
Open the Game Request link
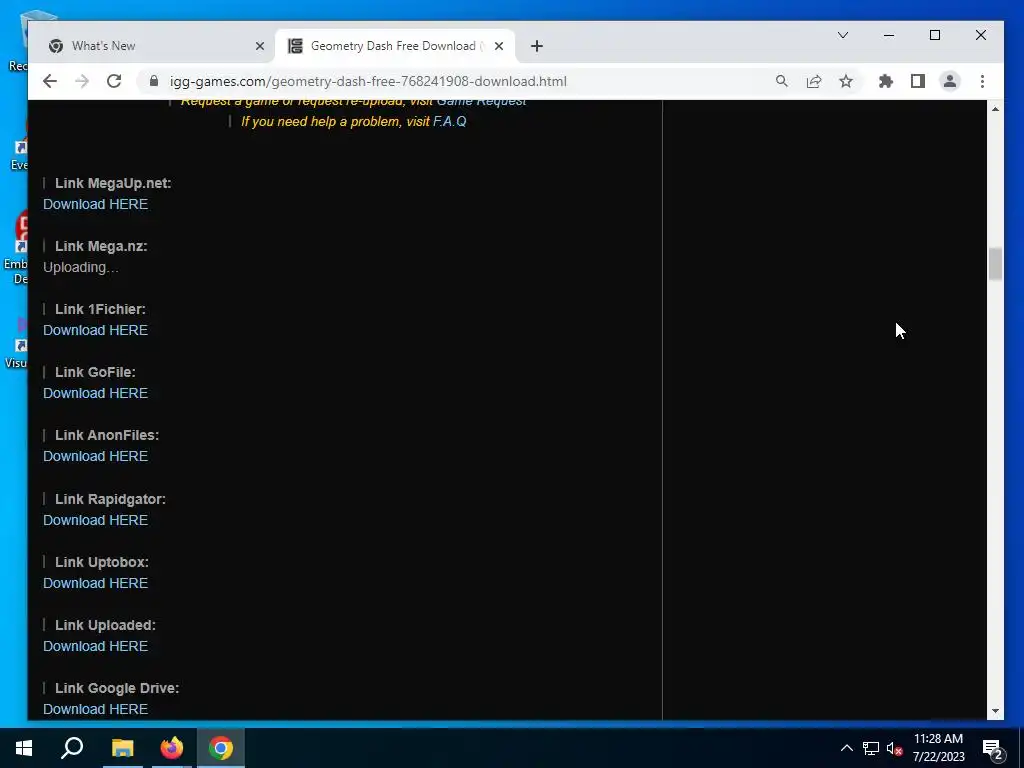click(481, 101)
